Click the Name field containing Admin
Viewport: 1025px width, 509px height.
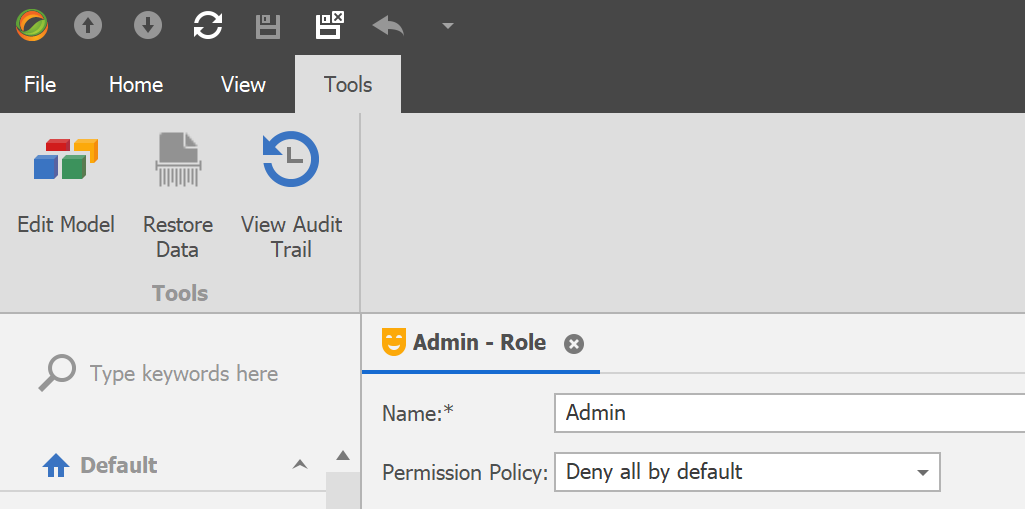pos(790,413)
